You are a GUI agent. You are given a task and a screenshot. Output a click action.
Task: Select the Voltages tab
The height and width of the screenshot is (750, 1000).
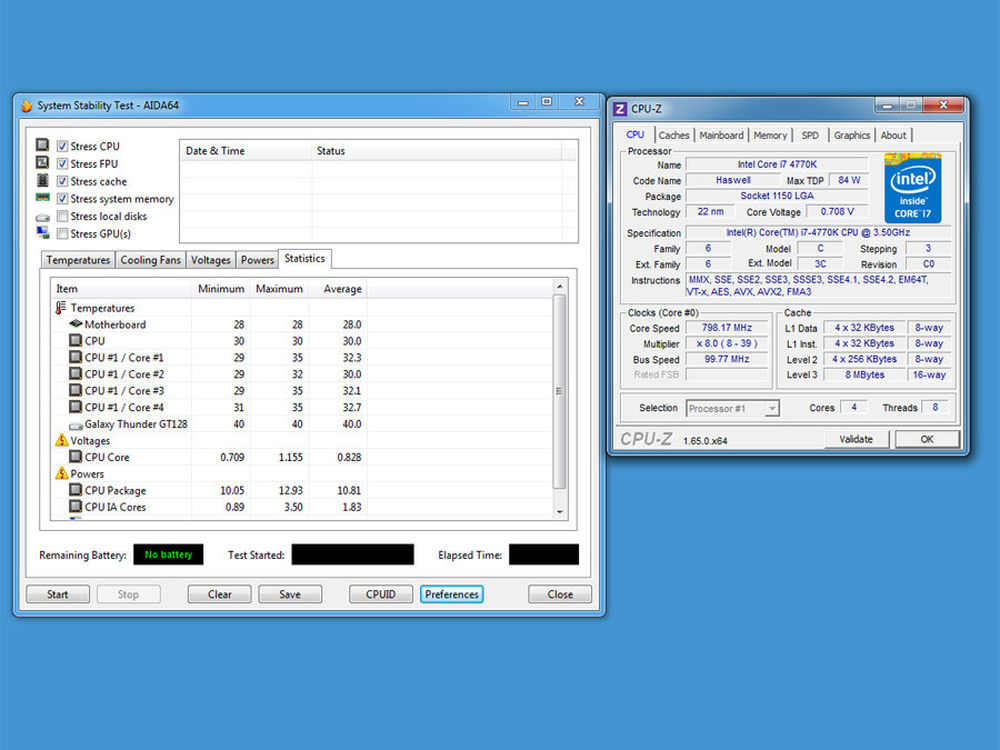point(210,260)
